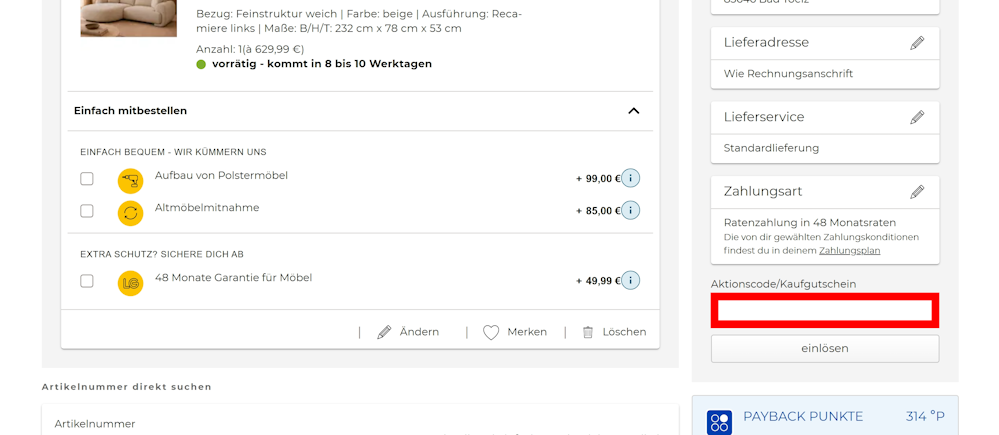Viewport: 999px width, 435px height.
Task: Click the 'Einfach mitbestellen' heading
Action: pyautogui.click(x=131, y=111)
